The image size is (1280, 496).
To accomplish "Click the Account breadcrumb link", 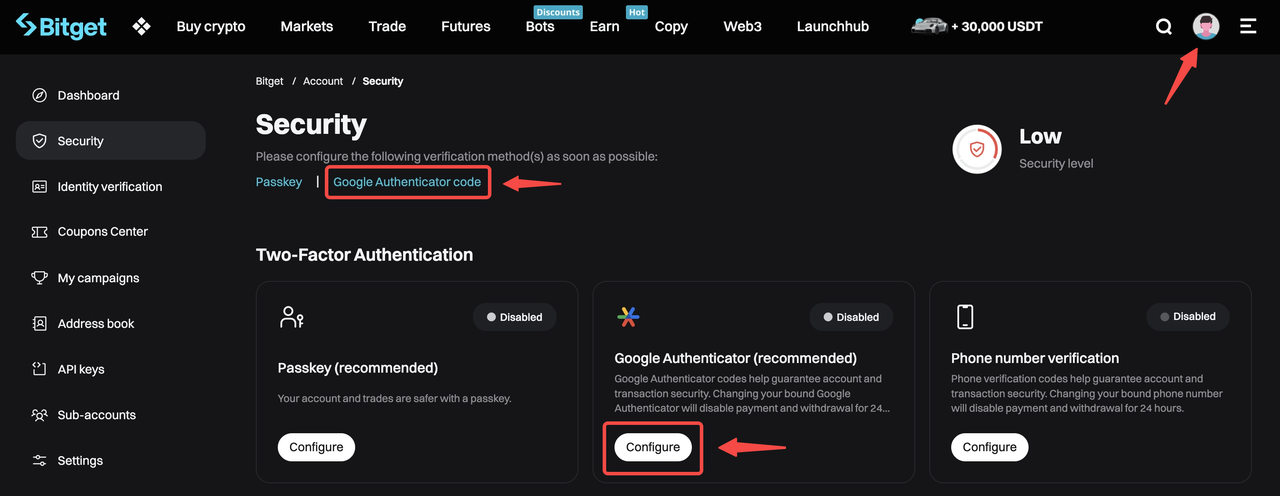I will click(323, 81).
